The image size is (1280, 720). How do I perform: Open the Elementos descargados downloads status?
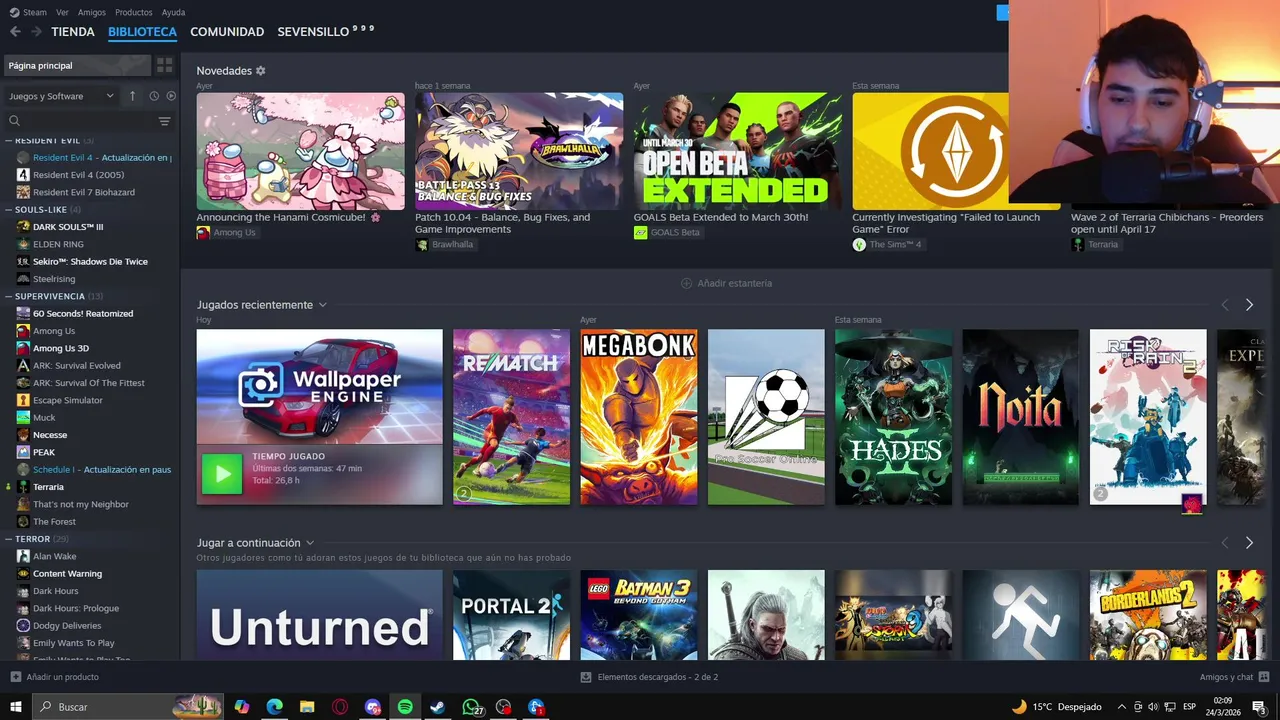coord(650,677)
